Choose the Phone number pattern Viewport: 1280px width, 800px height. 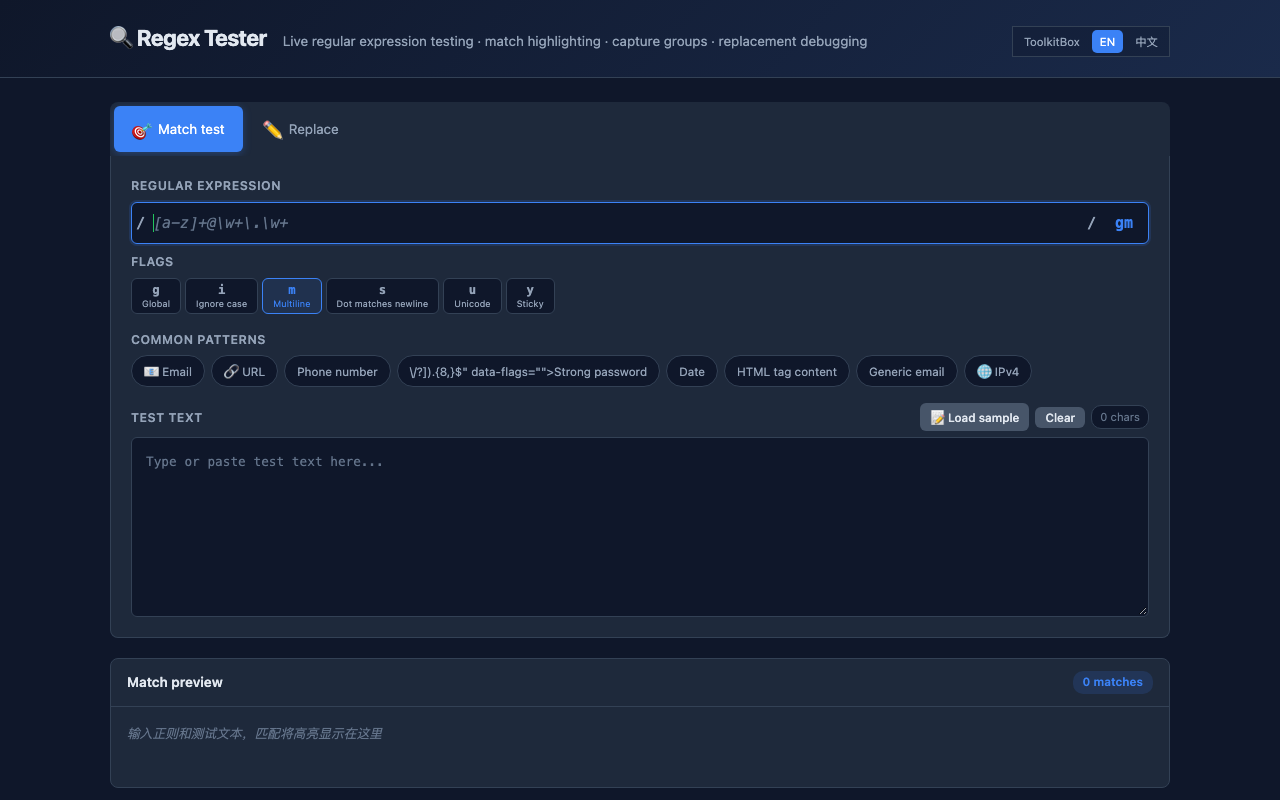coord(337,371)
